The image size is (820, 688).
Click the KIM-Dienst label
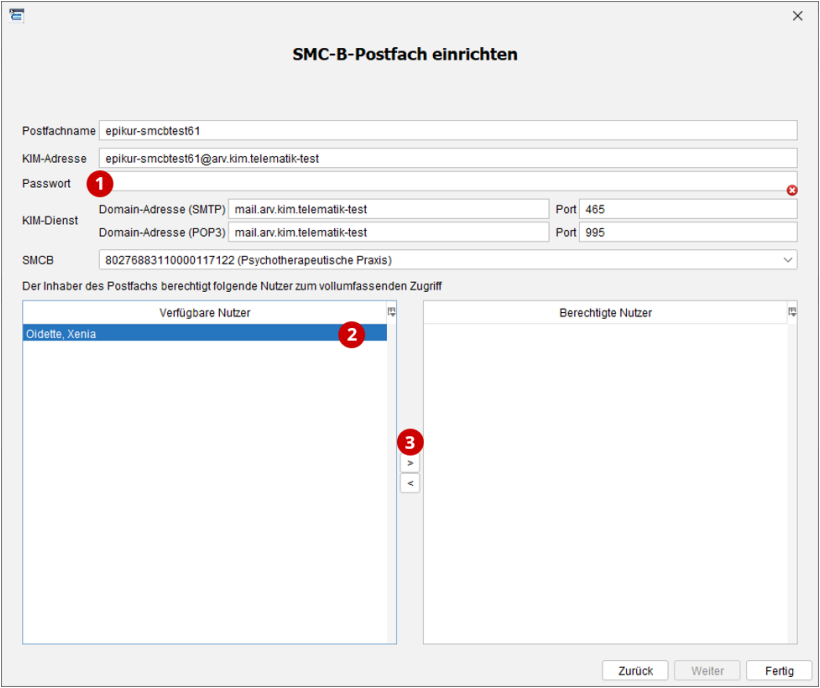pos(50,221)
